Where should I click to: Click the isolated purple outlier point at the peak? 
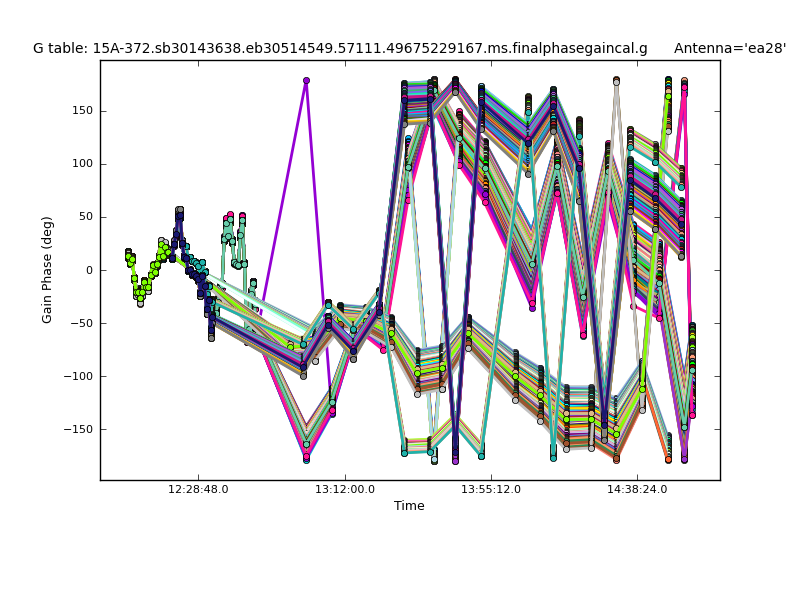tap(306, 80)
